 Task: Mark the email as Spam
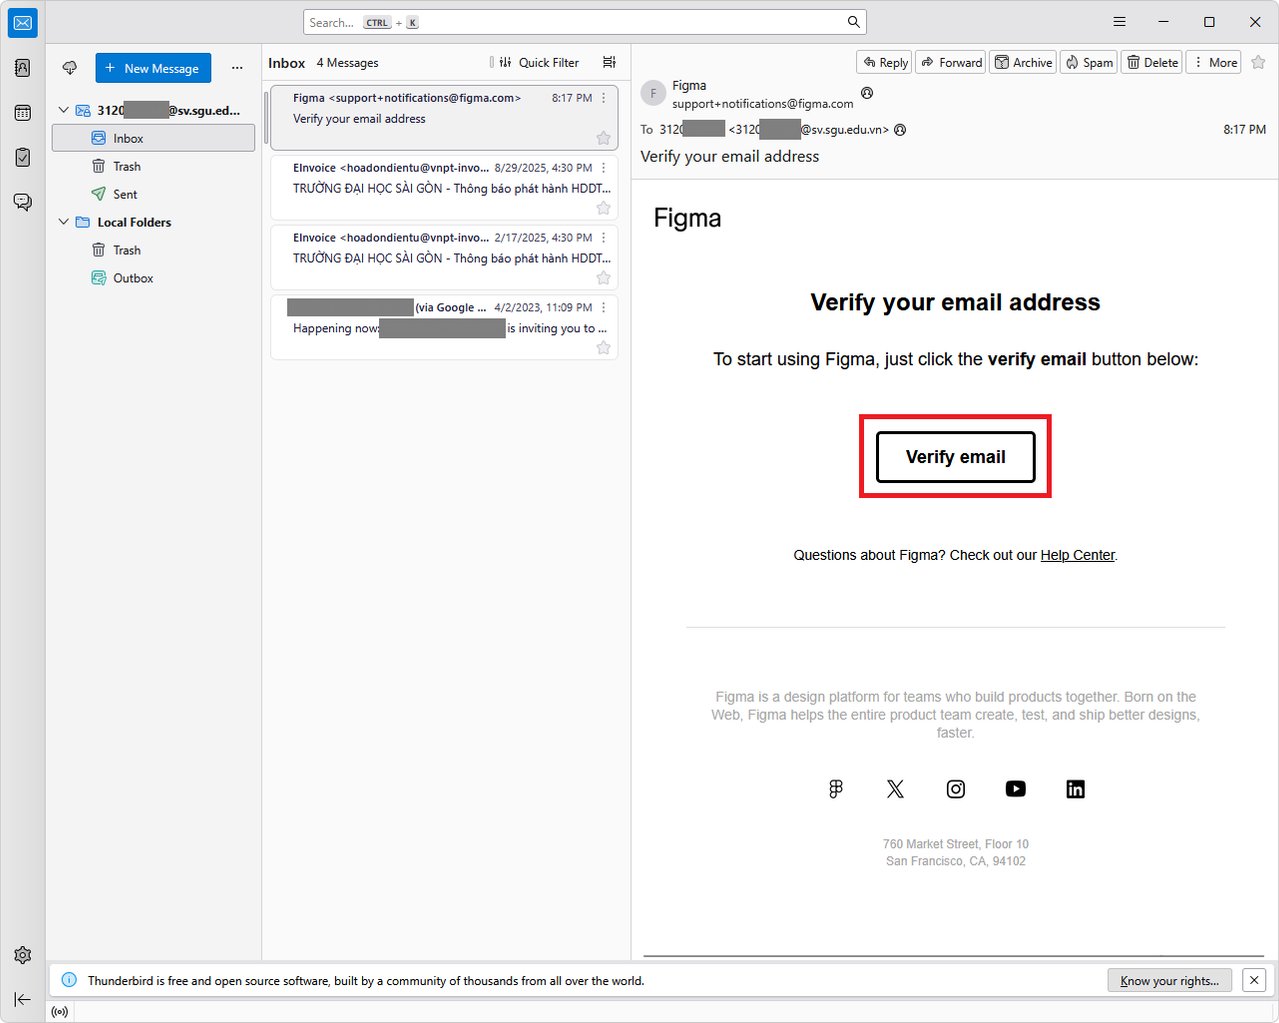tap(1089, 62)
